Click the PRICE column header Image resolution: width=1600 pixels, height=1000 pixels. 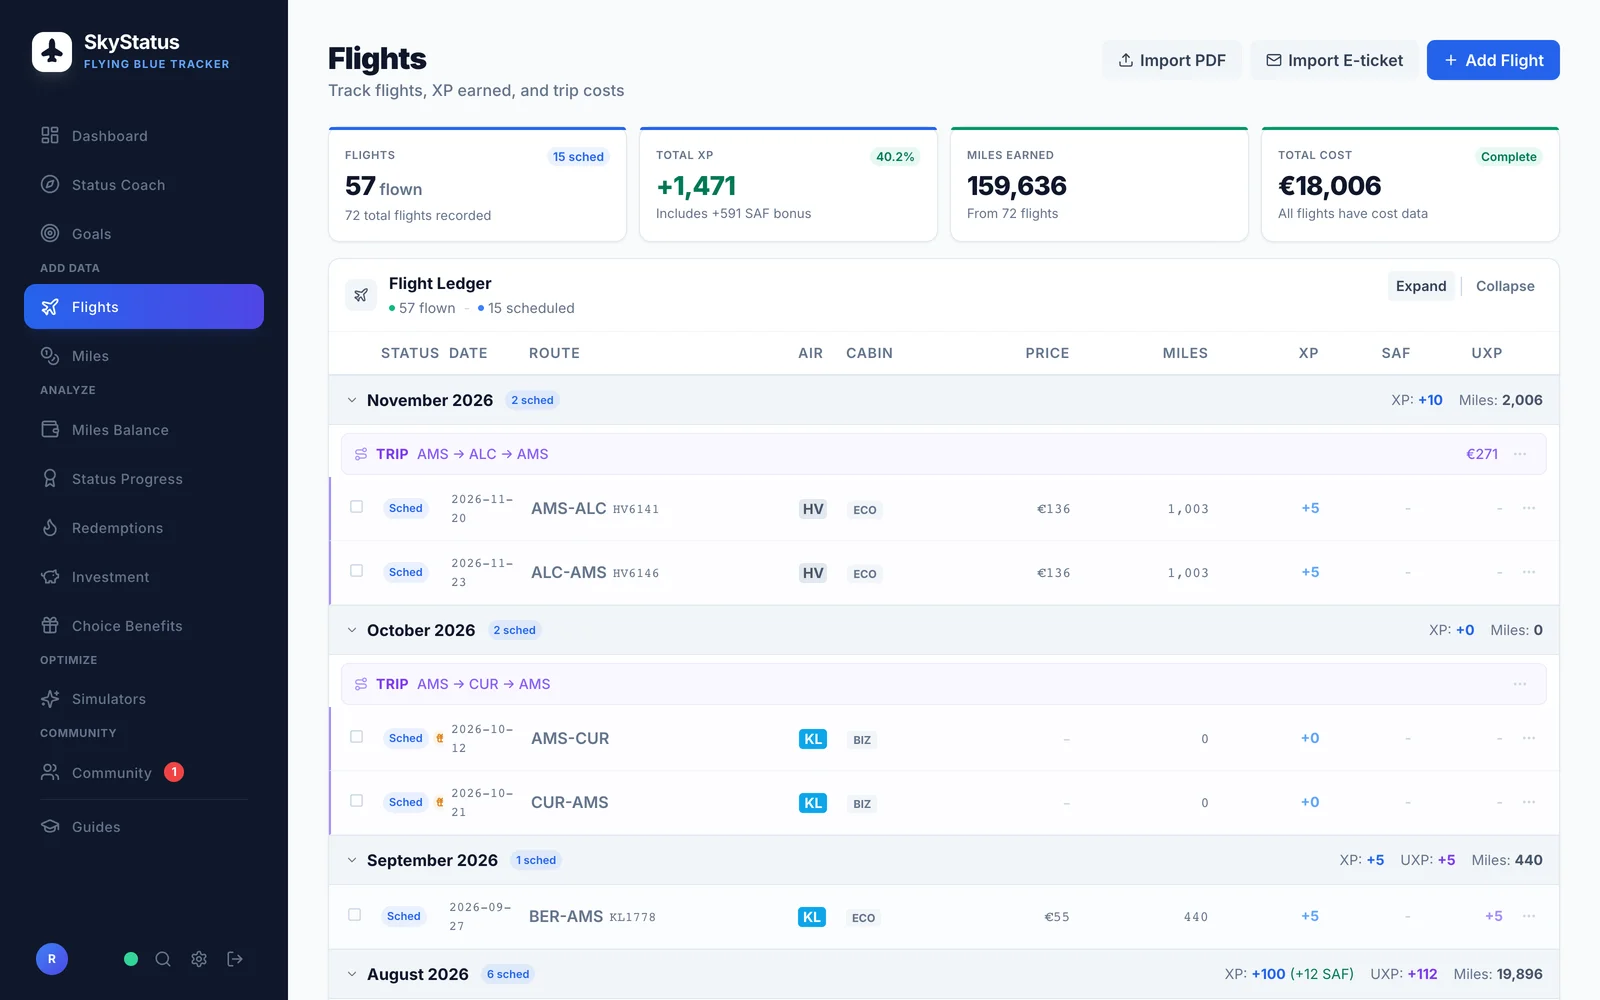1047,353
